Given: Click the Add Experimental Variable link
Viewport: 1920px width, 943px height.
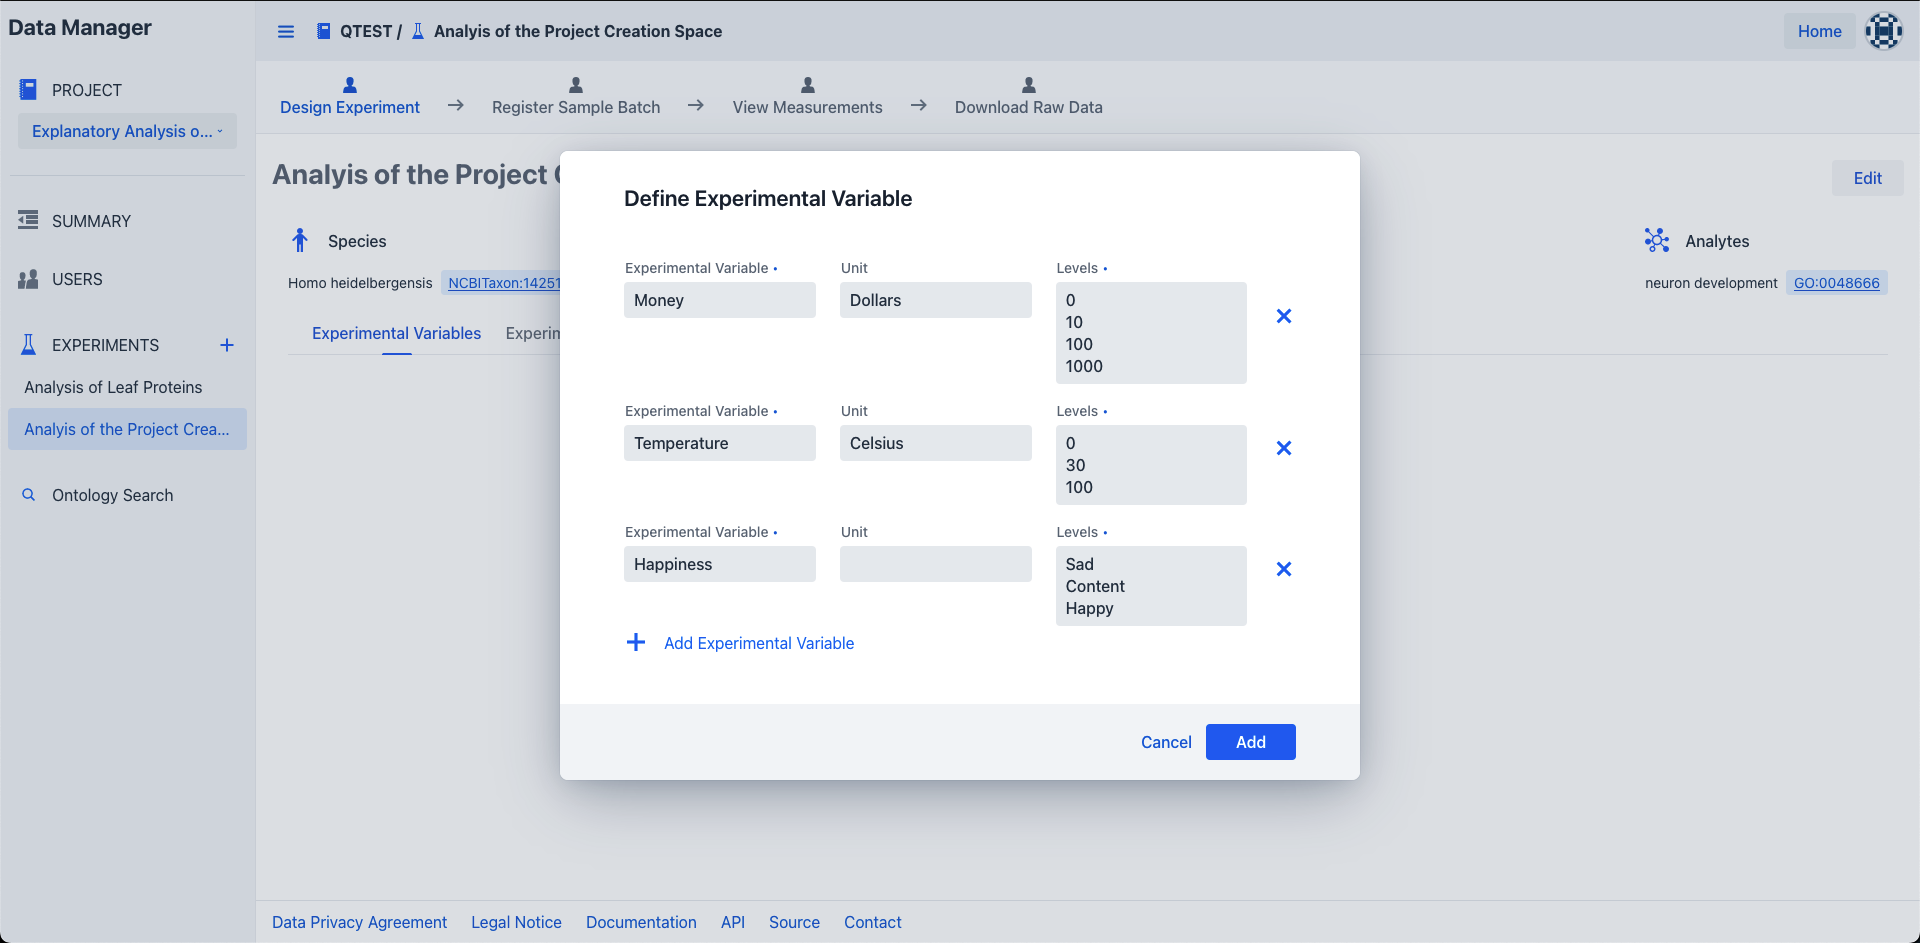Looking at the screenshot, I should pyautogui.click(x=758, y=643).
